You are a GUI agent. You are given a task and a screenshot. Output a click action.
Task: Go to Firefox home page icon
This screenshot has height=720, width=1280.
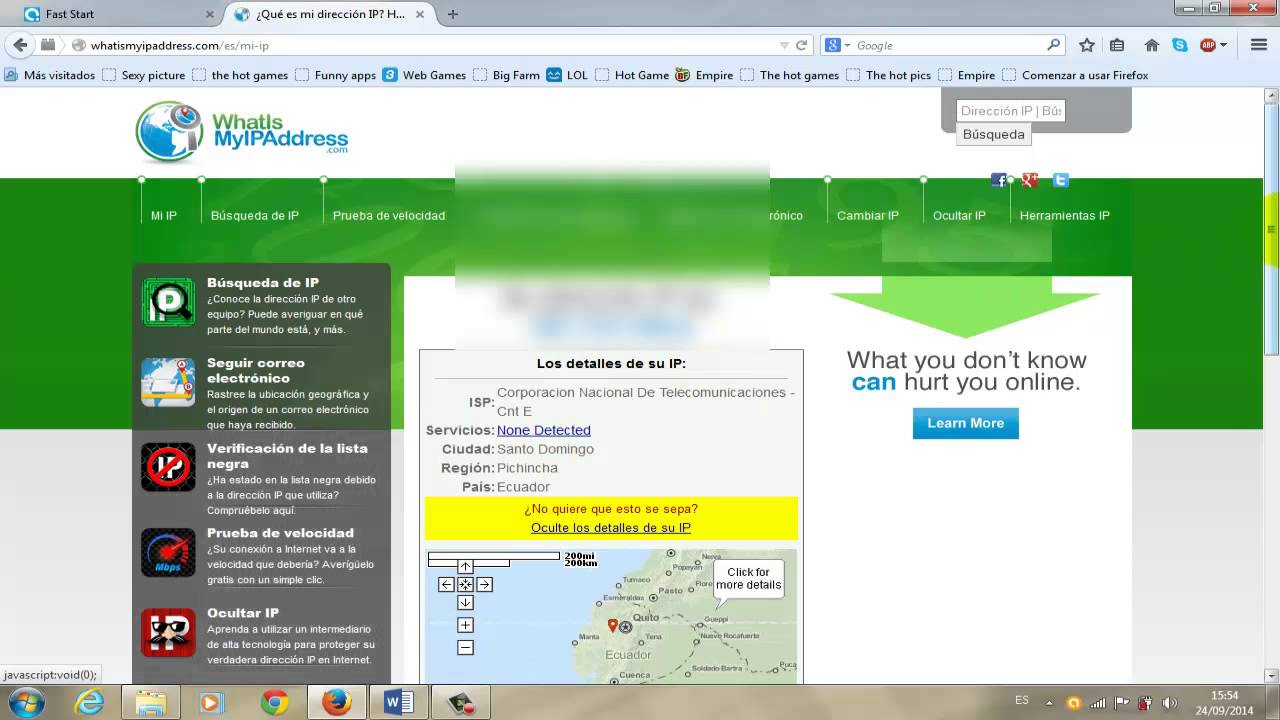(1152, 45)
